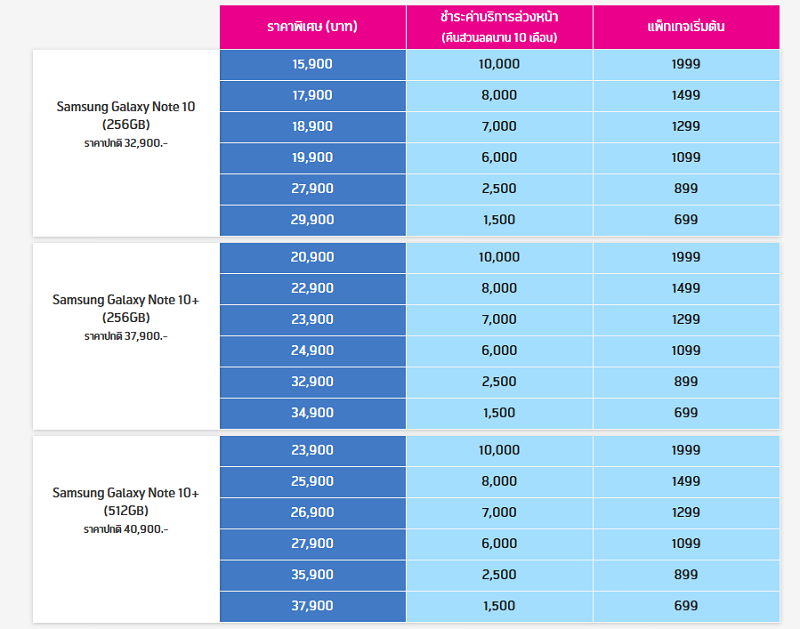800x629 pixels.
Task: Click the 2,500 prepayment in the 32,900 row
Action: click(x=499, y=382)
